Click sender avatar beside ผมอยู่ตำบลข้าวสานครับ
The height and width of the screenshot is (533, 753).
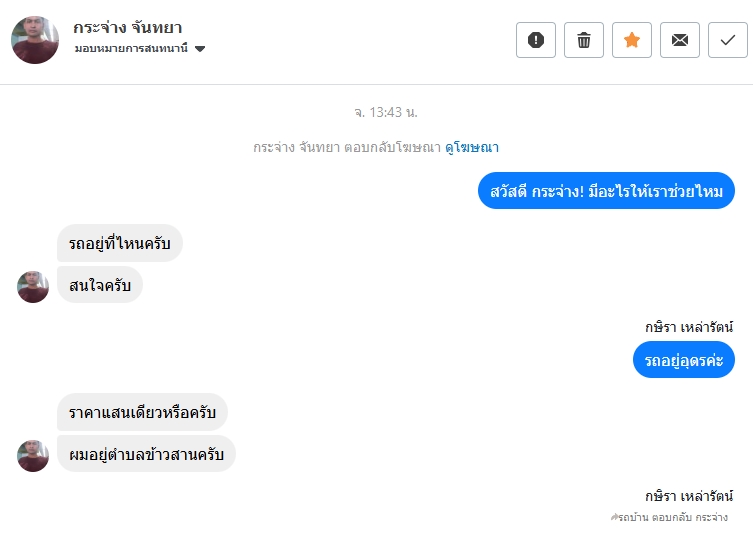pyautogui.click(x=33, y=456)
